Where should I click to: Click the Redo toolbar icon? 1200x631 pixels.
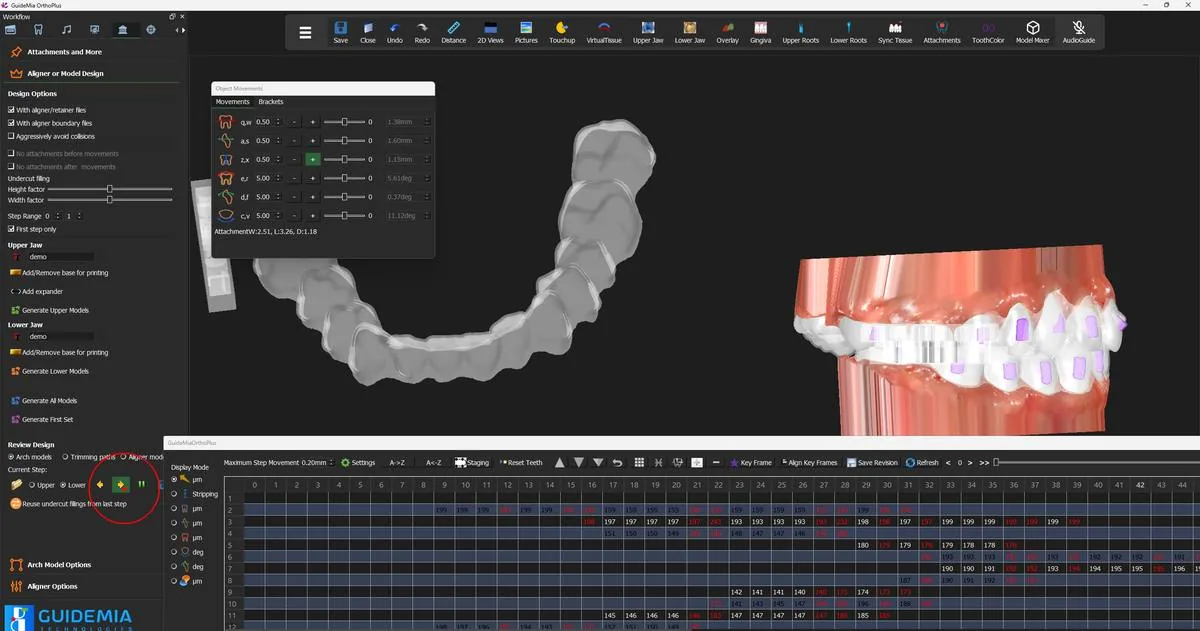422,31
